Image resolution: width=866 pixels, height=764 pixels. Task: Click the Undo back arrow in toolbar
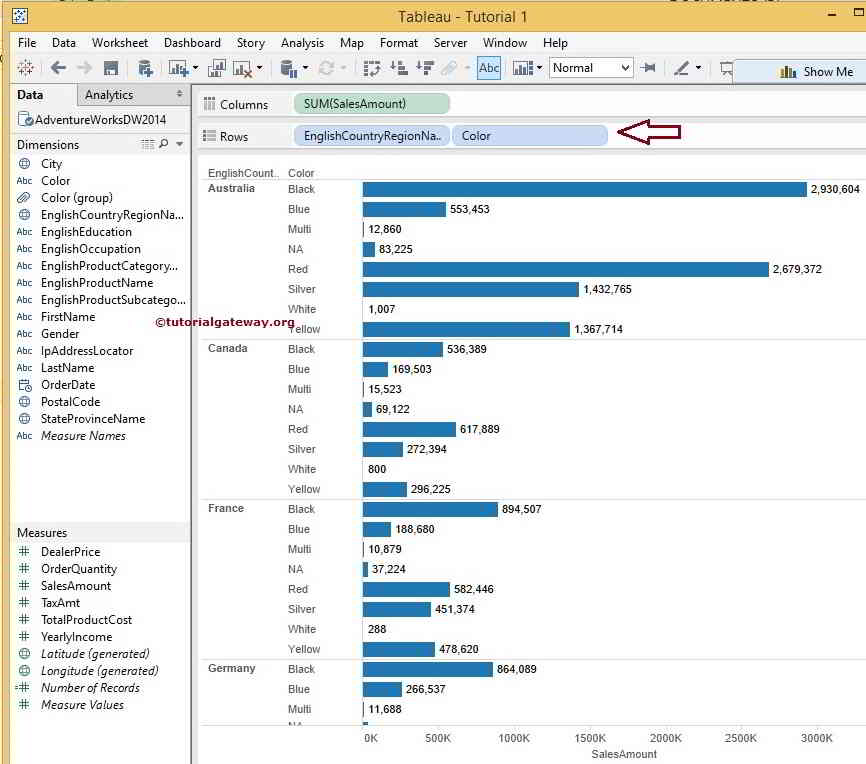pos(58,68)
